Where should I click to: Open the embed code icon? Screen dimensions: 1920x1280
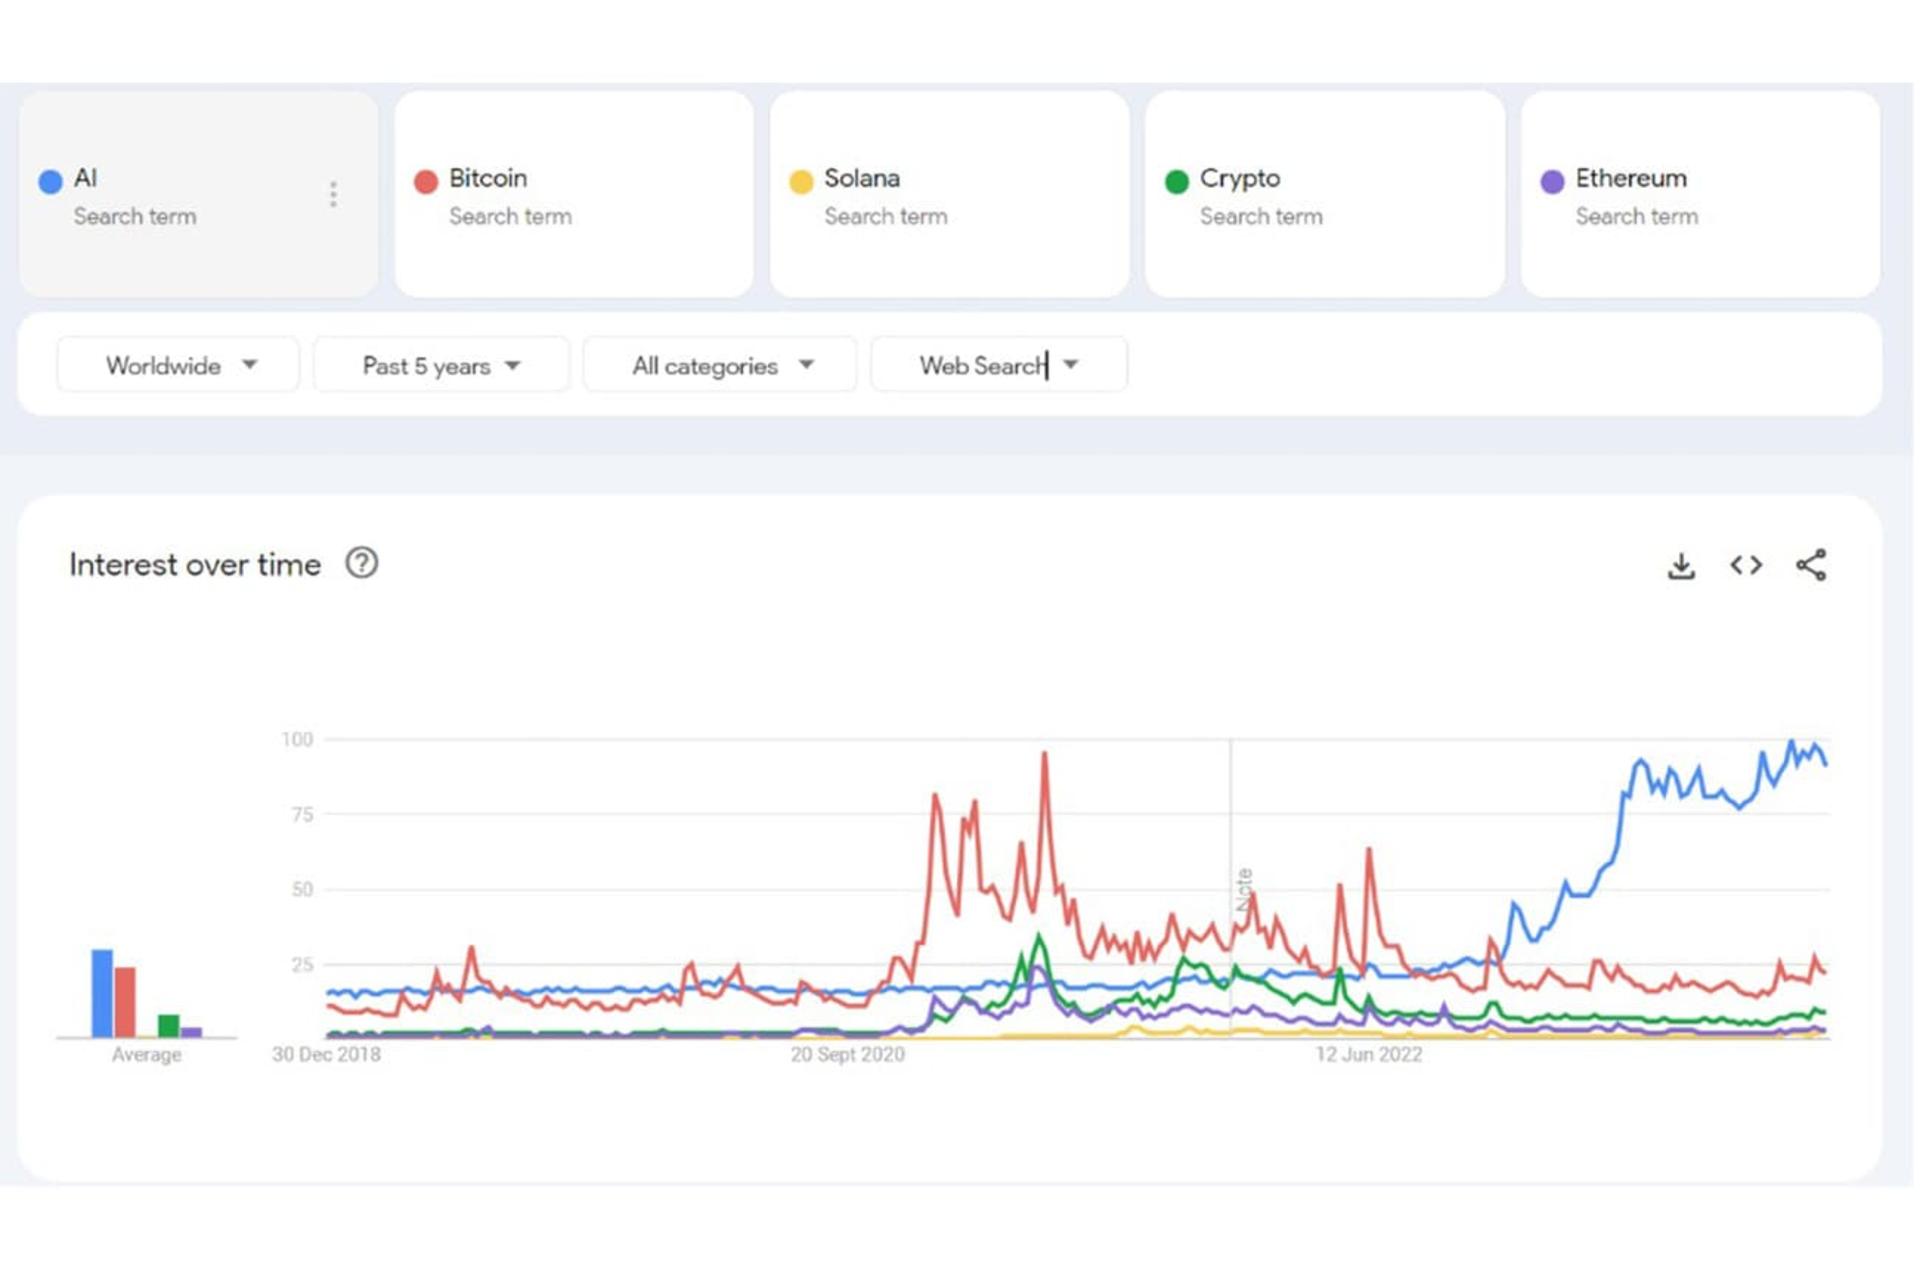click(x=1746, y=565)
